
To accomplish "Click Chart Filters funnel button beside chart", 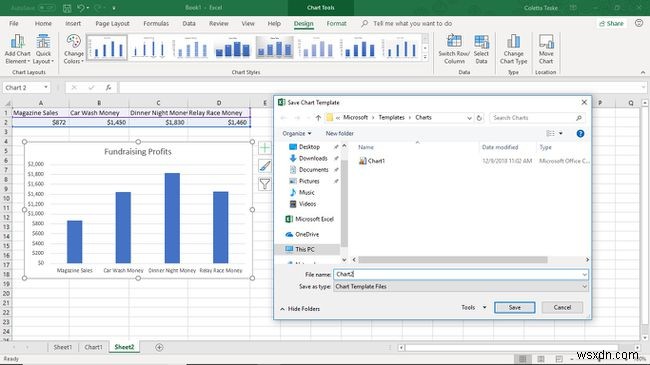I will 265,184.
